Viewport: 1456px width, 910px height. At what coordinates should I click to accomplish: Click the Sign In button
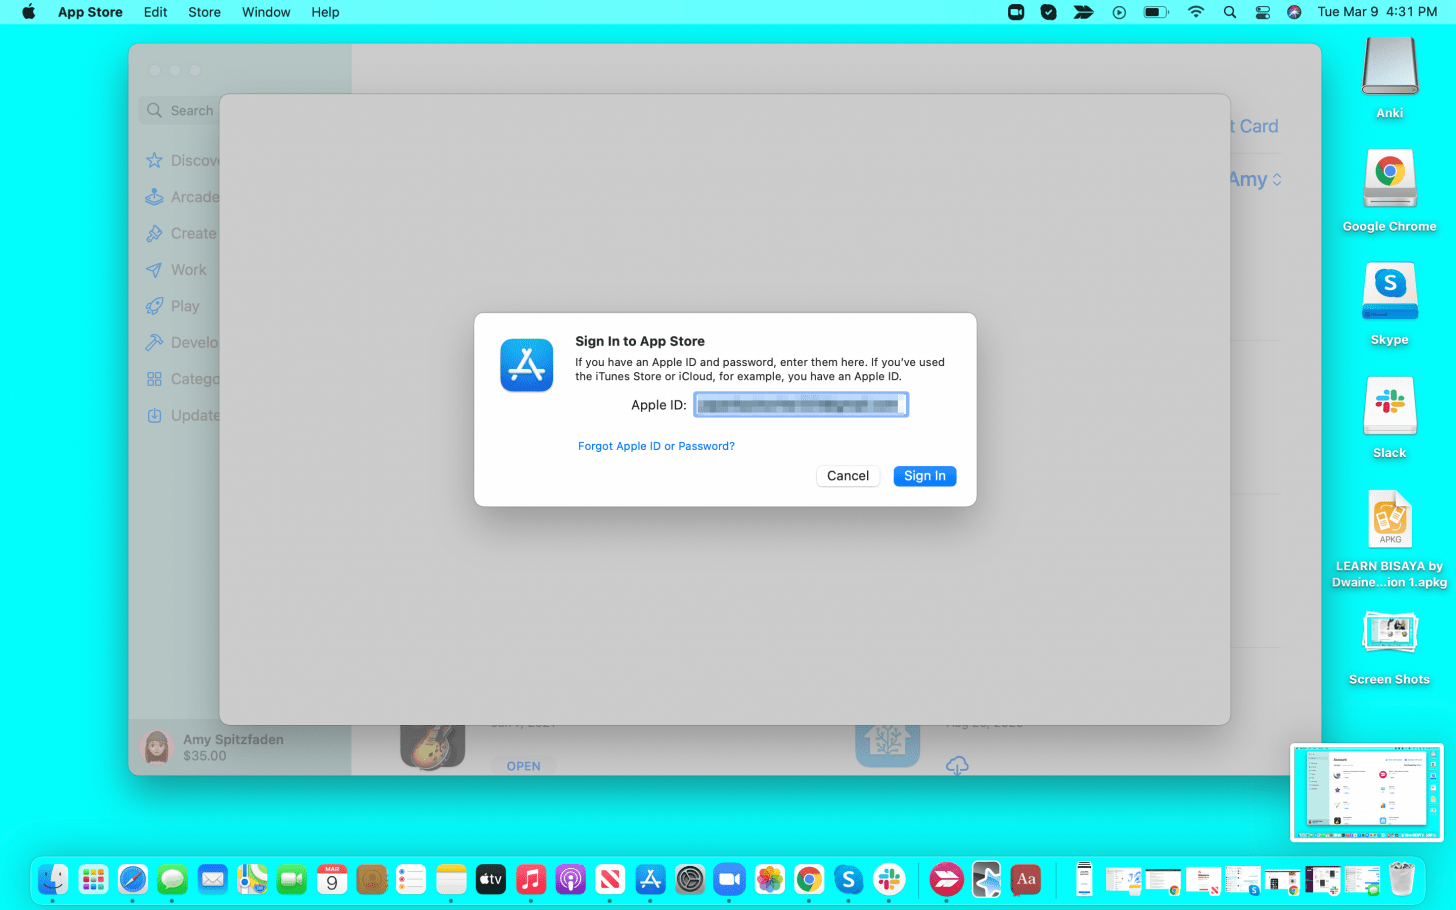[924, 476]
